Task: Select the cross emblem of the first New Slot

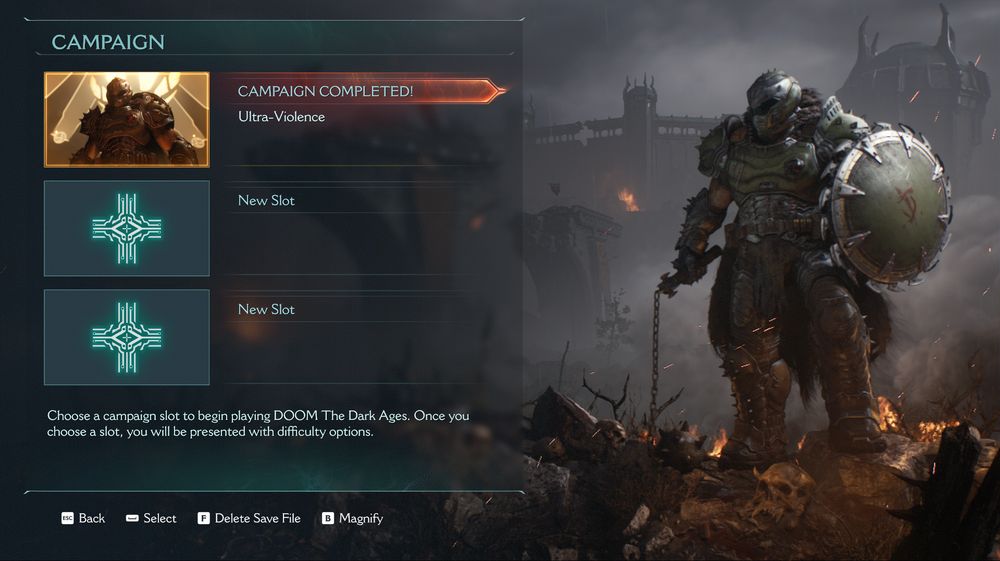Action: [127, 228]
